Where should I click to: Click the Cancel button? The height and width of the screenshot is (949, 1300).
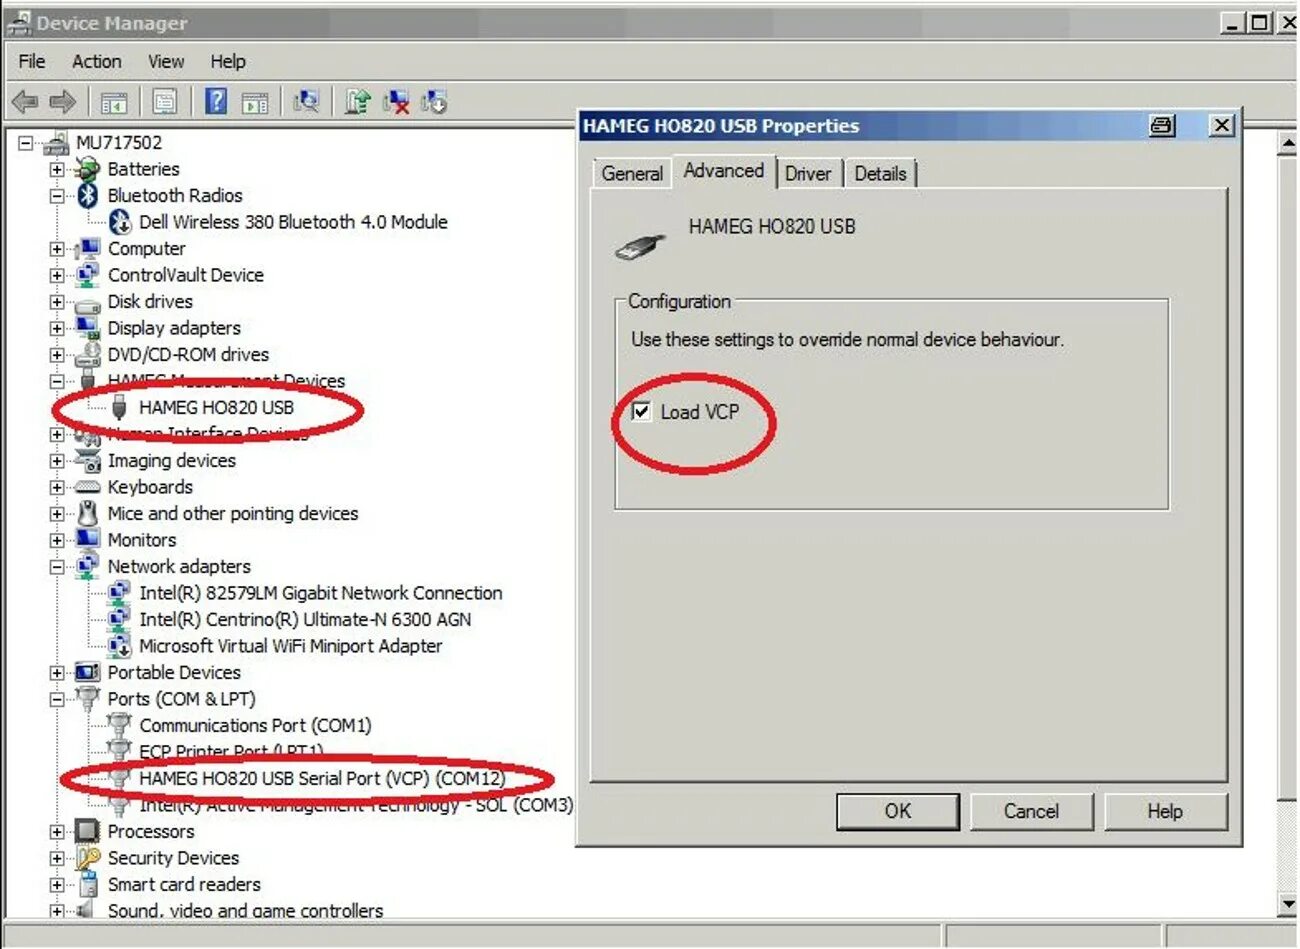(x=1031, y=811)
